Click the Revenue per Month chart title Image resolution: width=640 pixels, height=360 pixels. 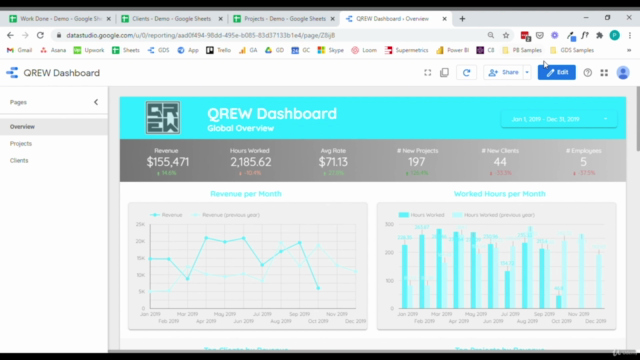[x=246, y=194]
